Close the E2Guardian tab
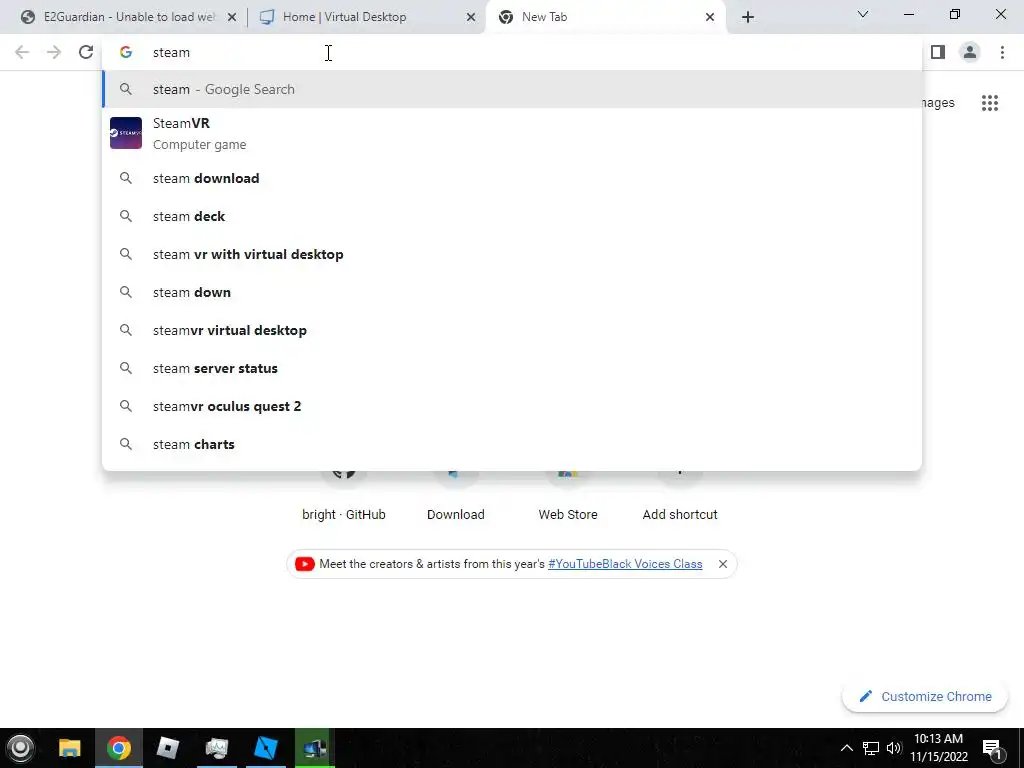The width and height of the screenshot is (1024, 768). (231, 18)
